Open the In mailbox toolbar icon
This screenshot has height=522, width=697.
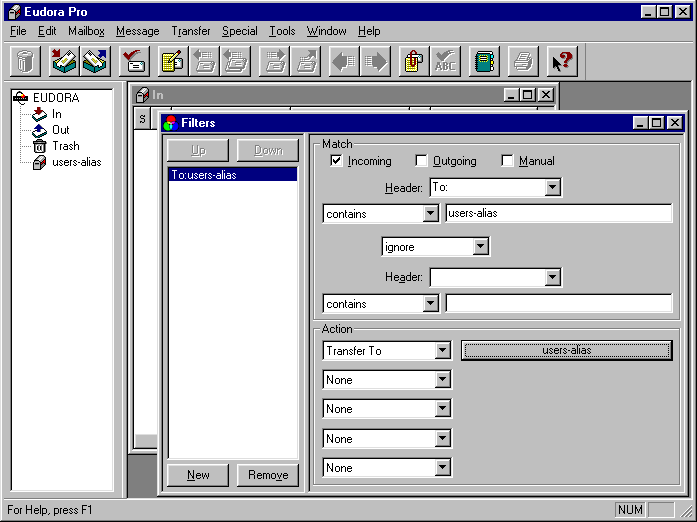pyautogui.click(x=64, y=62)
